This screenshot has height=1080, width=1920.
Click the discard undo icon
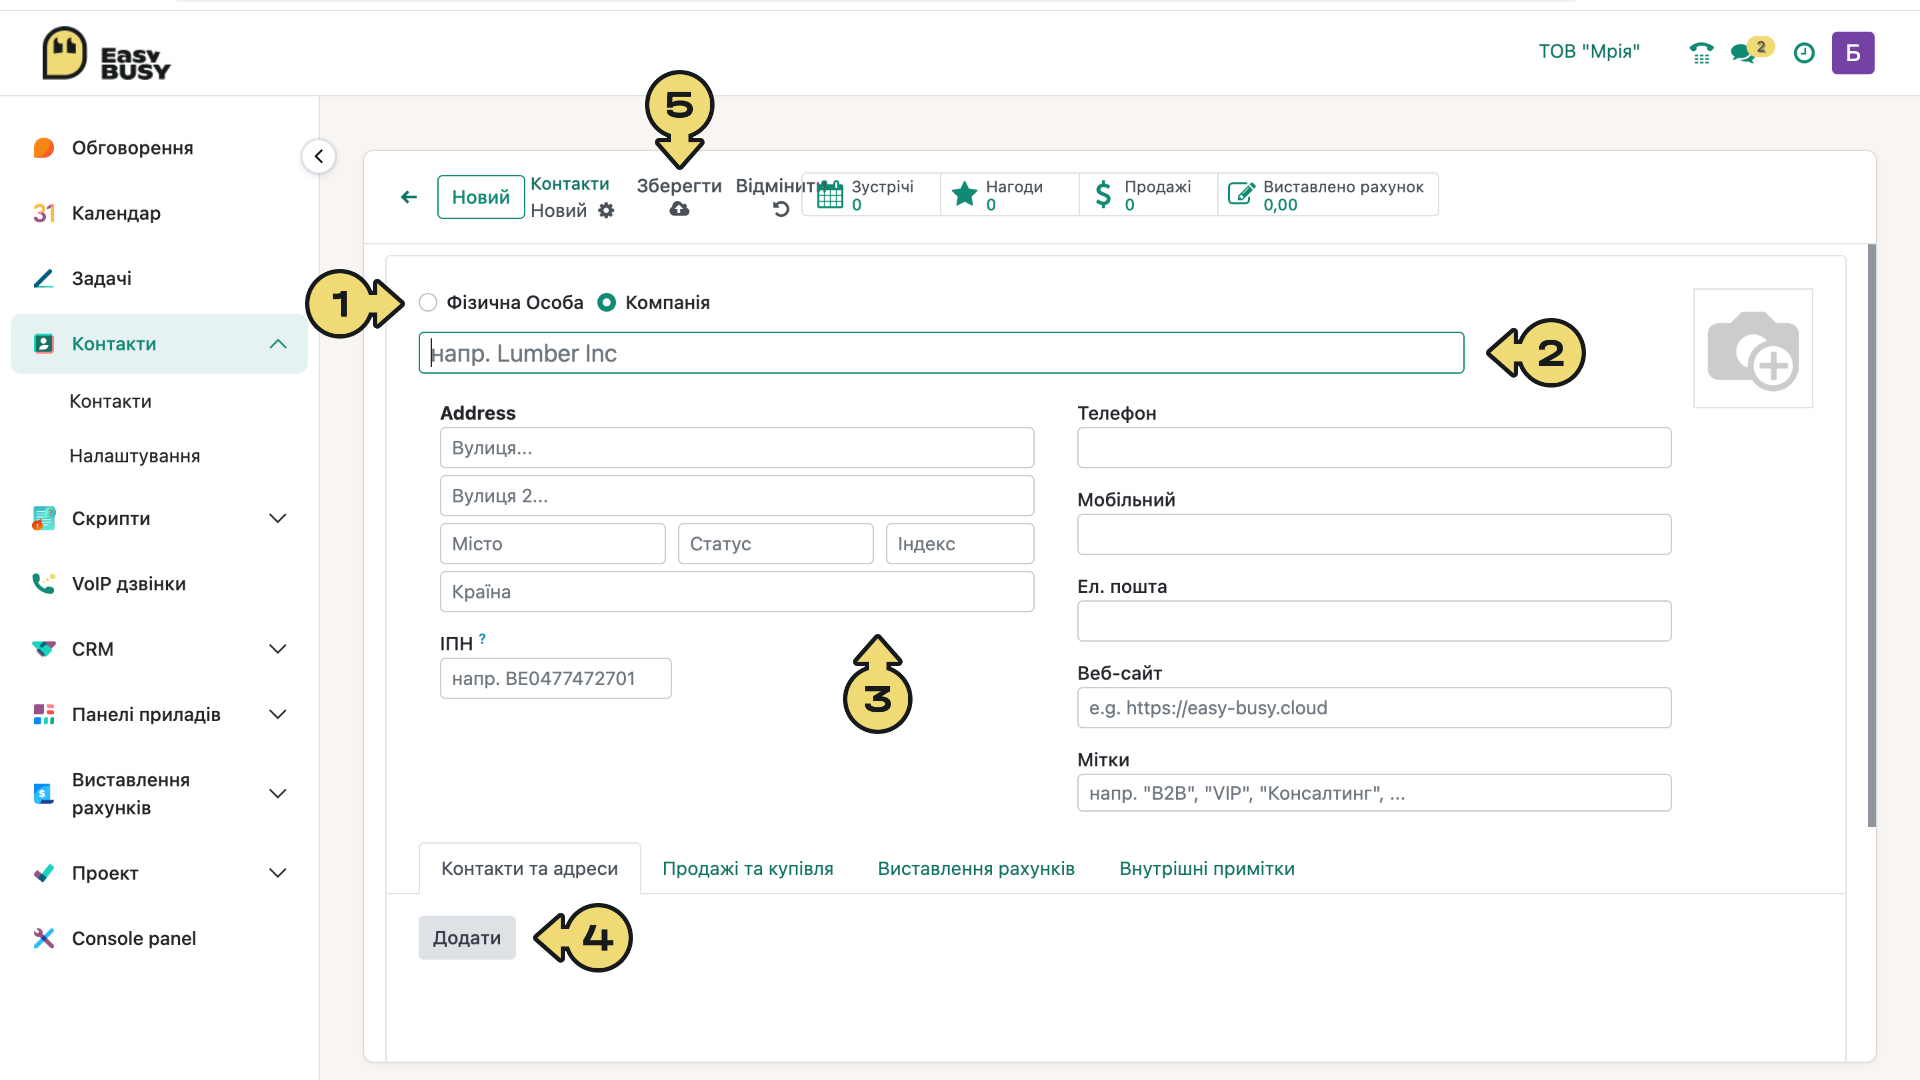point(781,209)
